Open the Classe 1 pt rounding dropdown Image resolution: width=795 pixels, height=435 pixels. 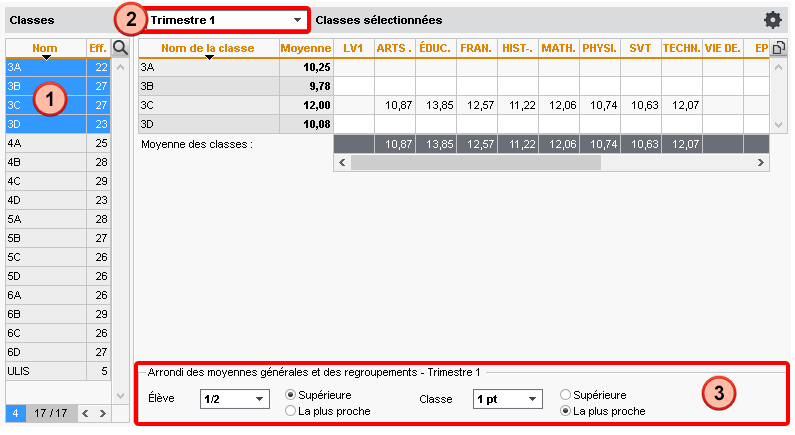tap(507, 399)
